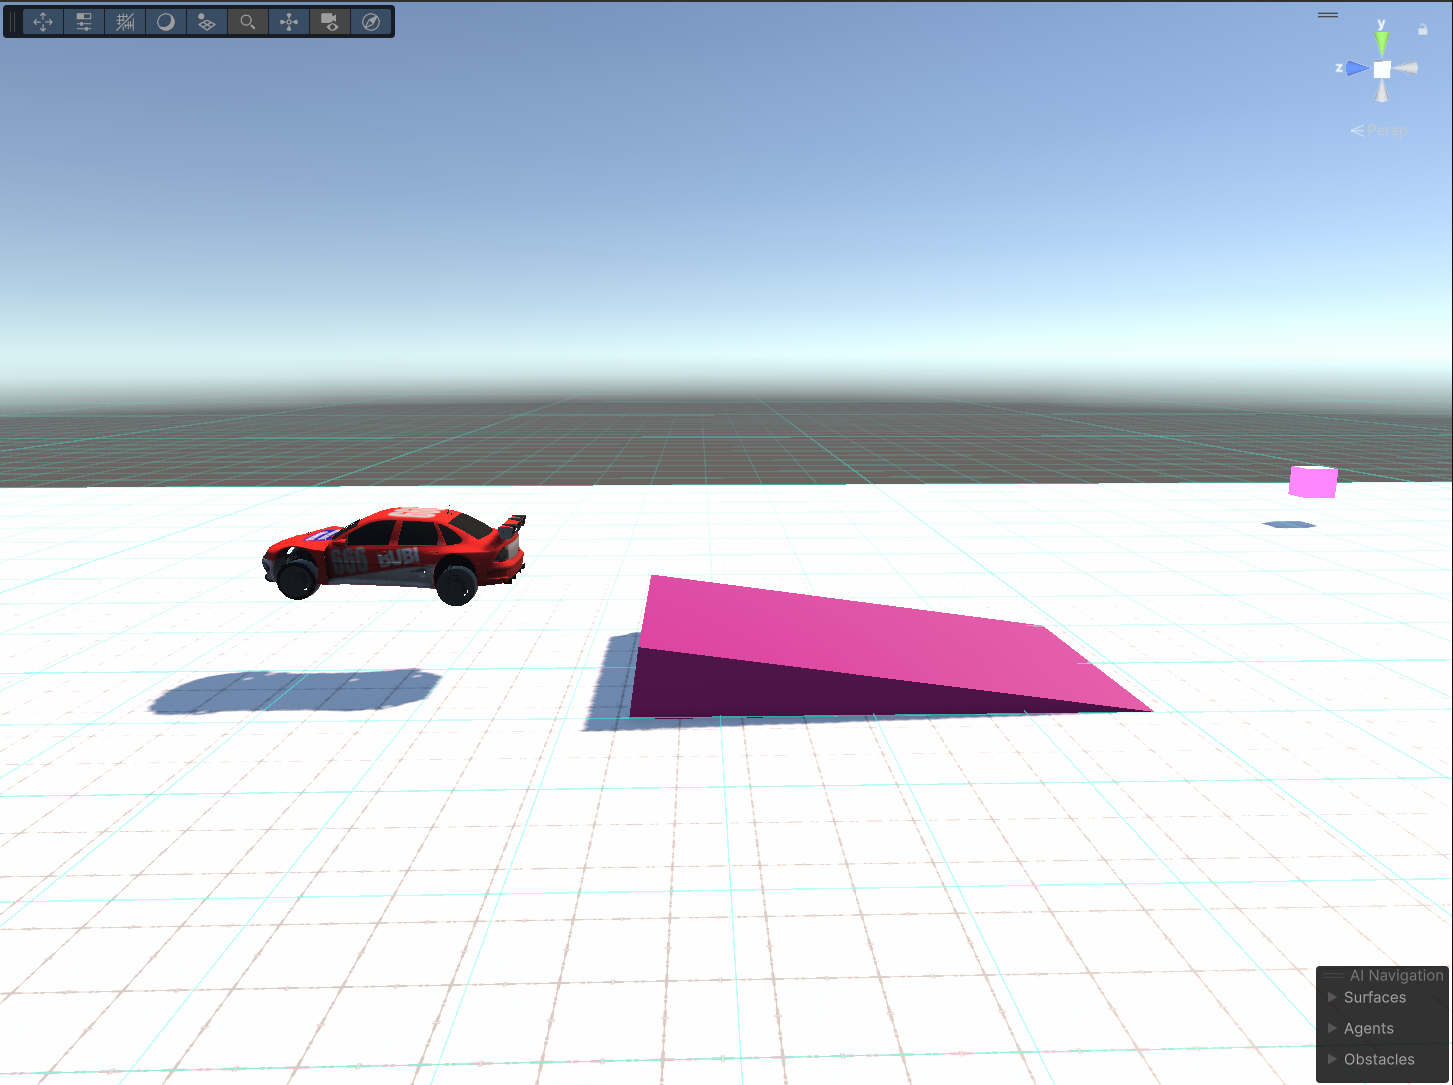The image size is (1453, 1085).
Task: Select the red race car in scene
Action: tap(400, 553)
